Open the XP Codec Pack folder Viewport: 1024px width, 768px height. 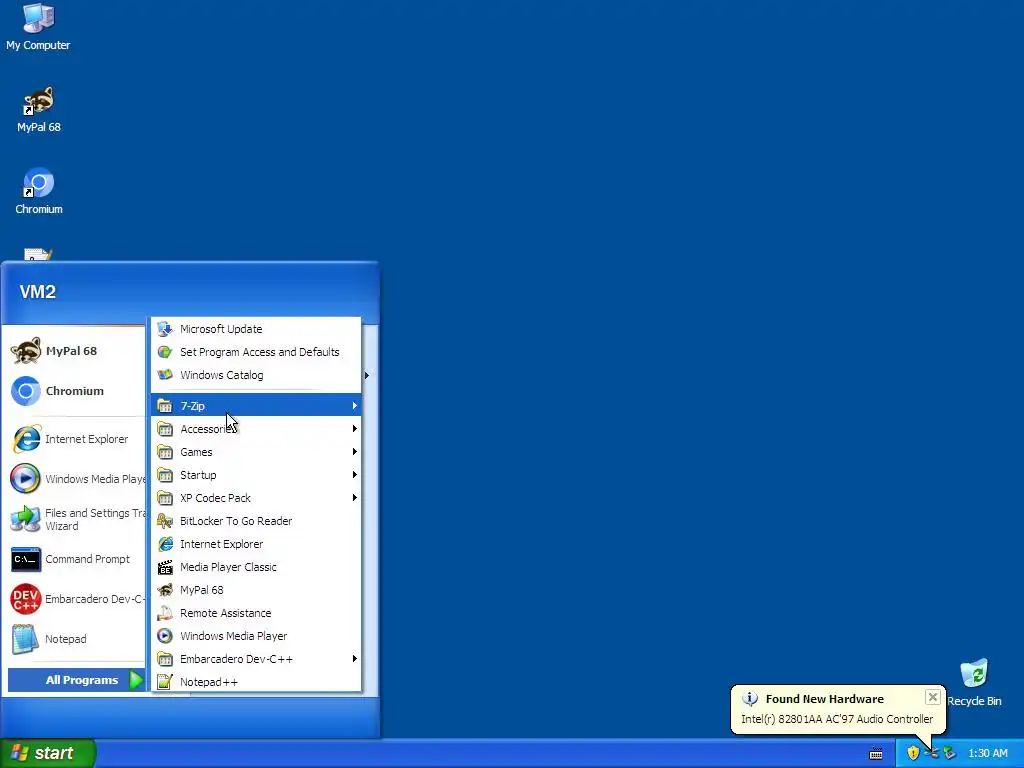(256, 498)
